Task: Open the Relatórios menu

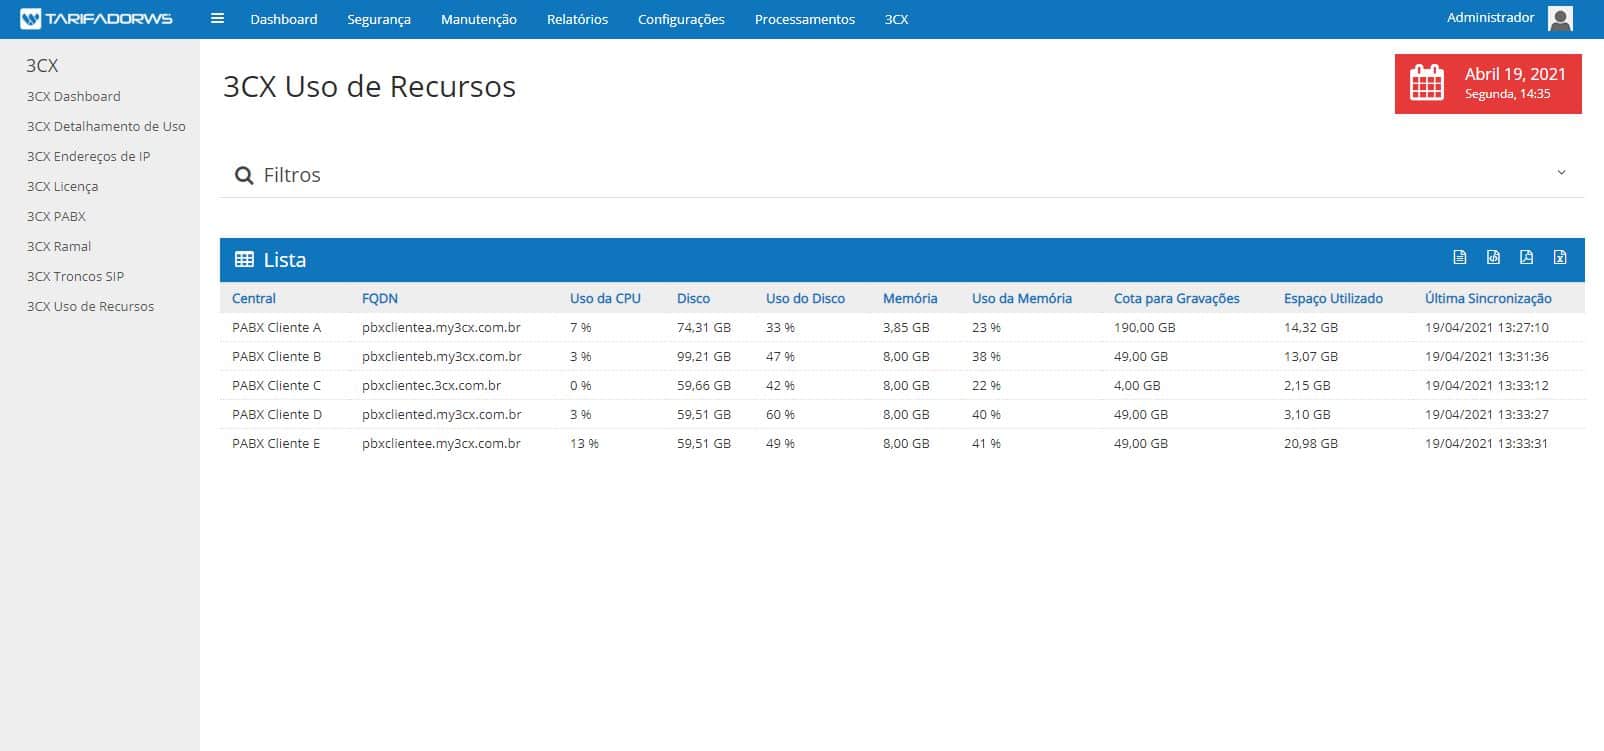Action: point(577,19)
